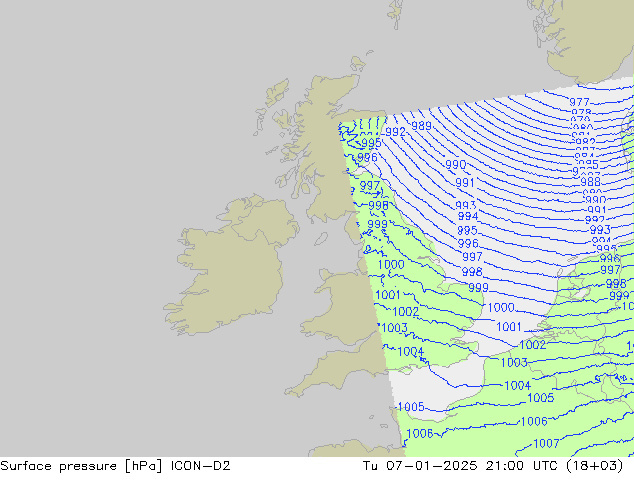Click the 1005 label over the English Channel

[411, 407]
